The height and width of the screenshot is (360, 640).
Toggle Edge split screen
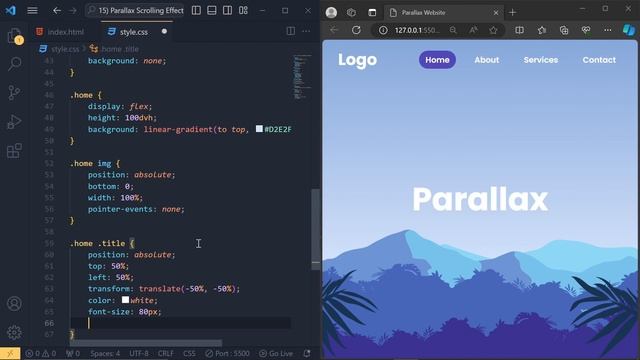tap(520, 30)
